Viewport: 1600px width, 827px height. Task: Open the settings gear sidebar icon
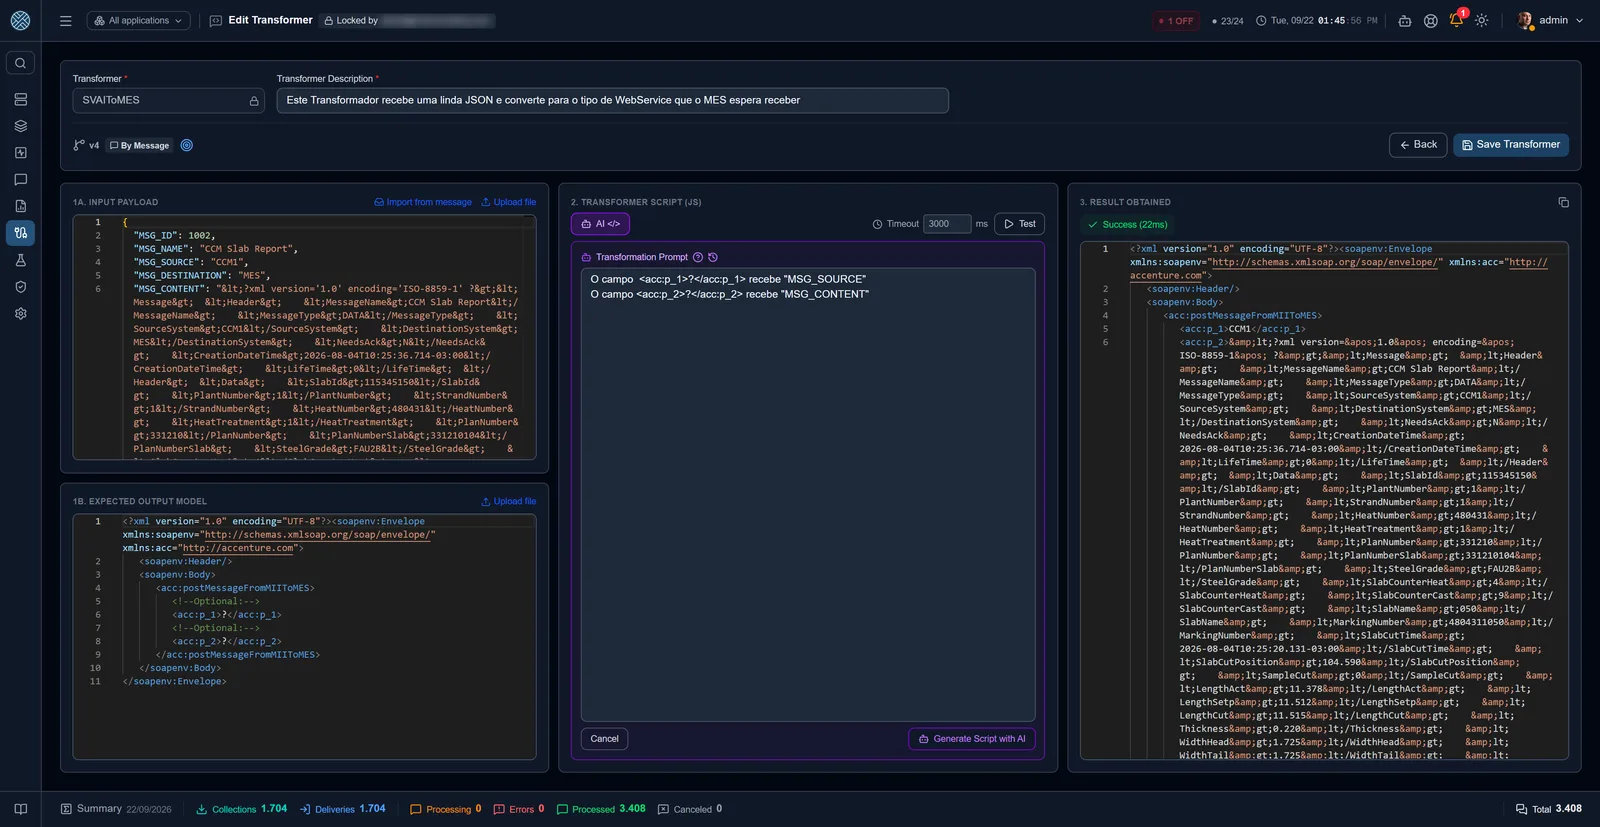pos(20,313)
